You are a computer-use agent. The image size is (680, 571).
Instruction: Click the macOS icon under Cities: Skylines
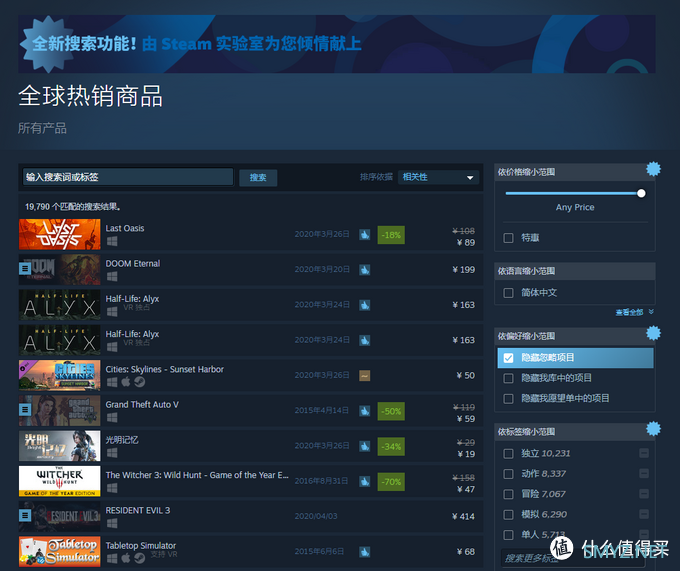click(126, 382)
